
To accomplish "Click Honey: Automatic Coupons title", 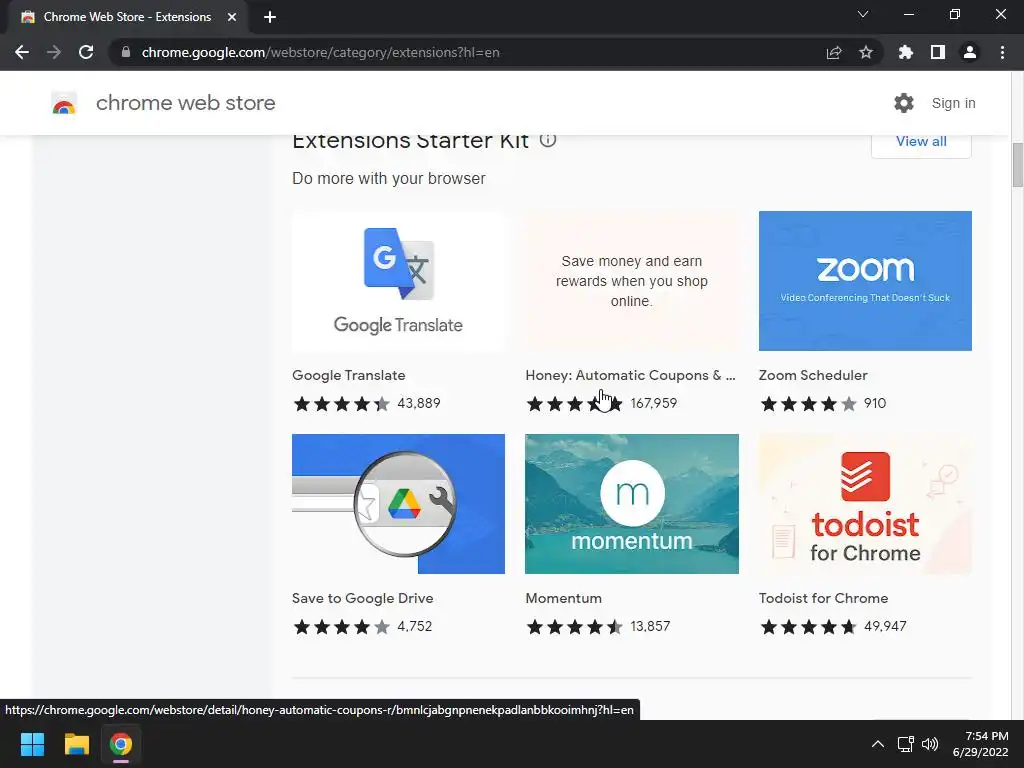I will (x=630, y=376).
